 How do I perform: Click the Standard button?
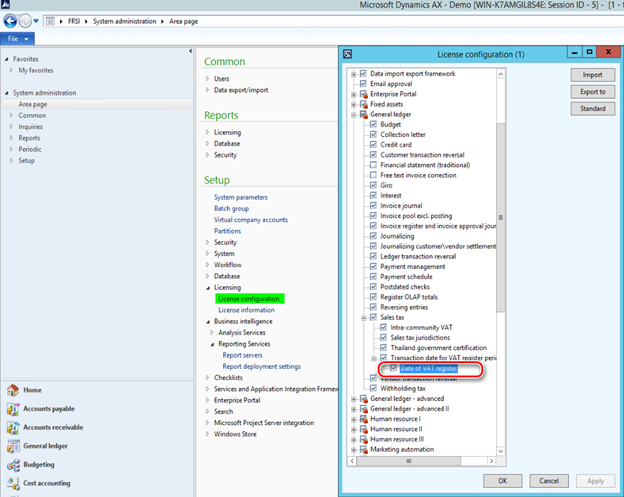[x=593, y=108]
